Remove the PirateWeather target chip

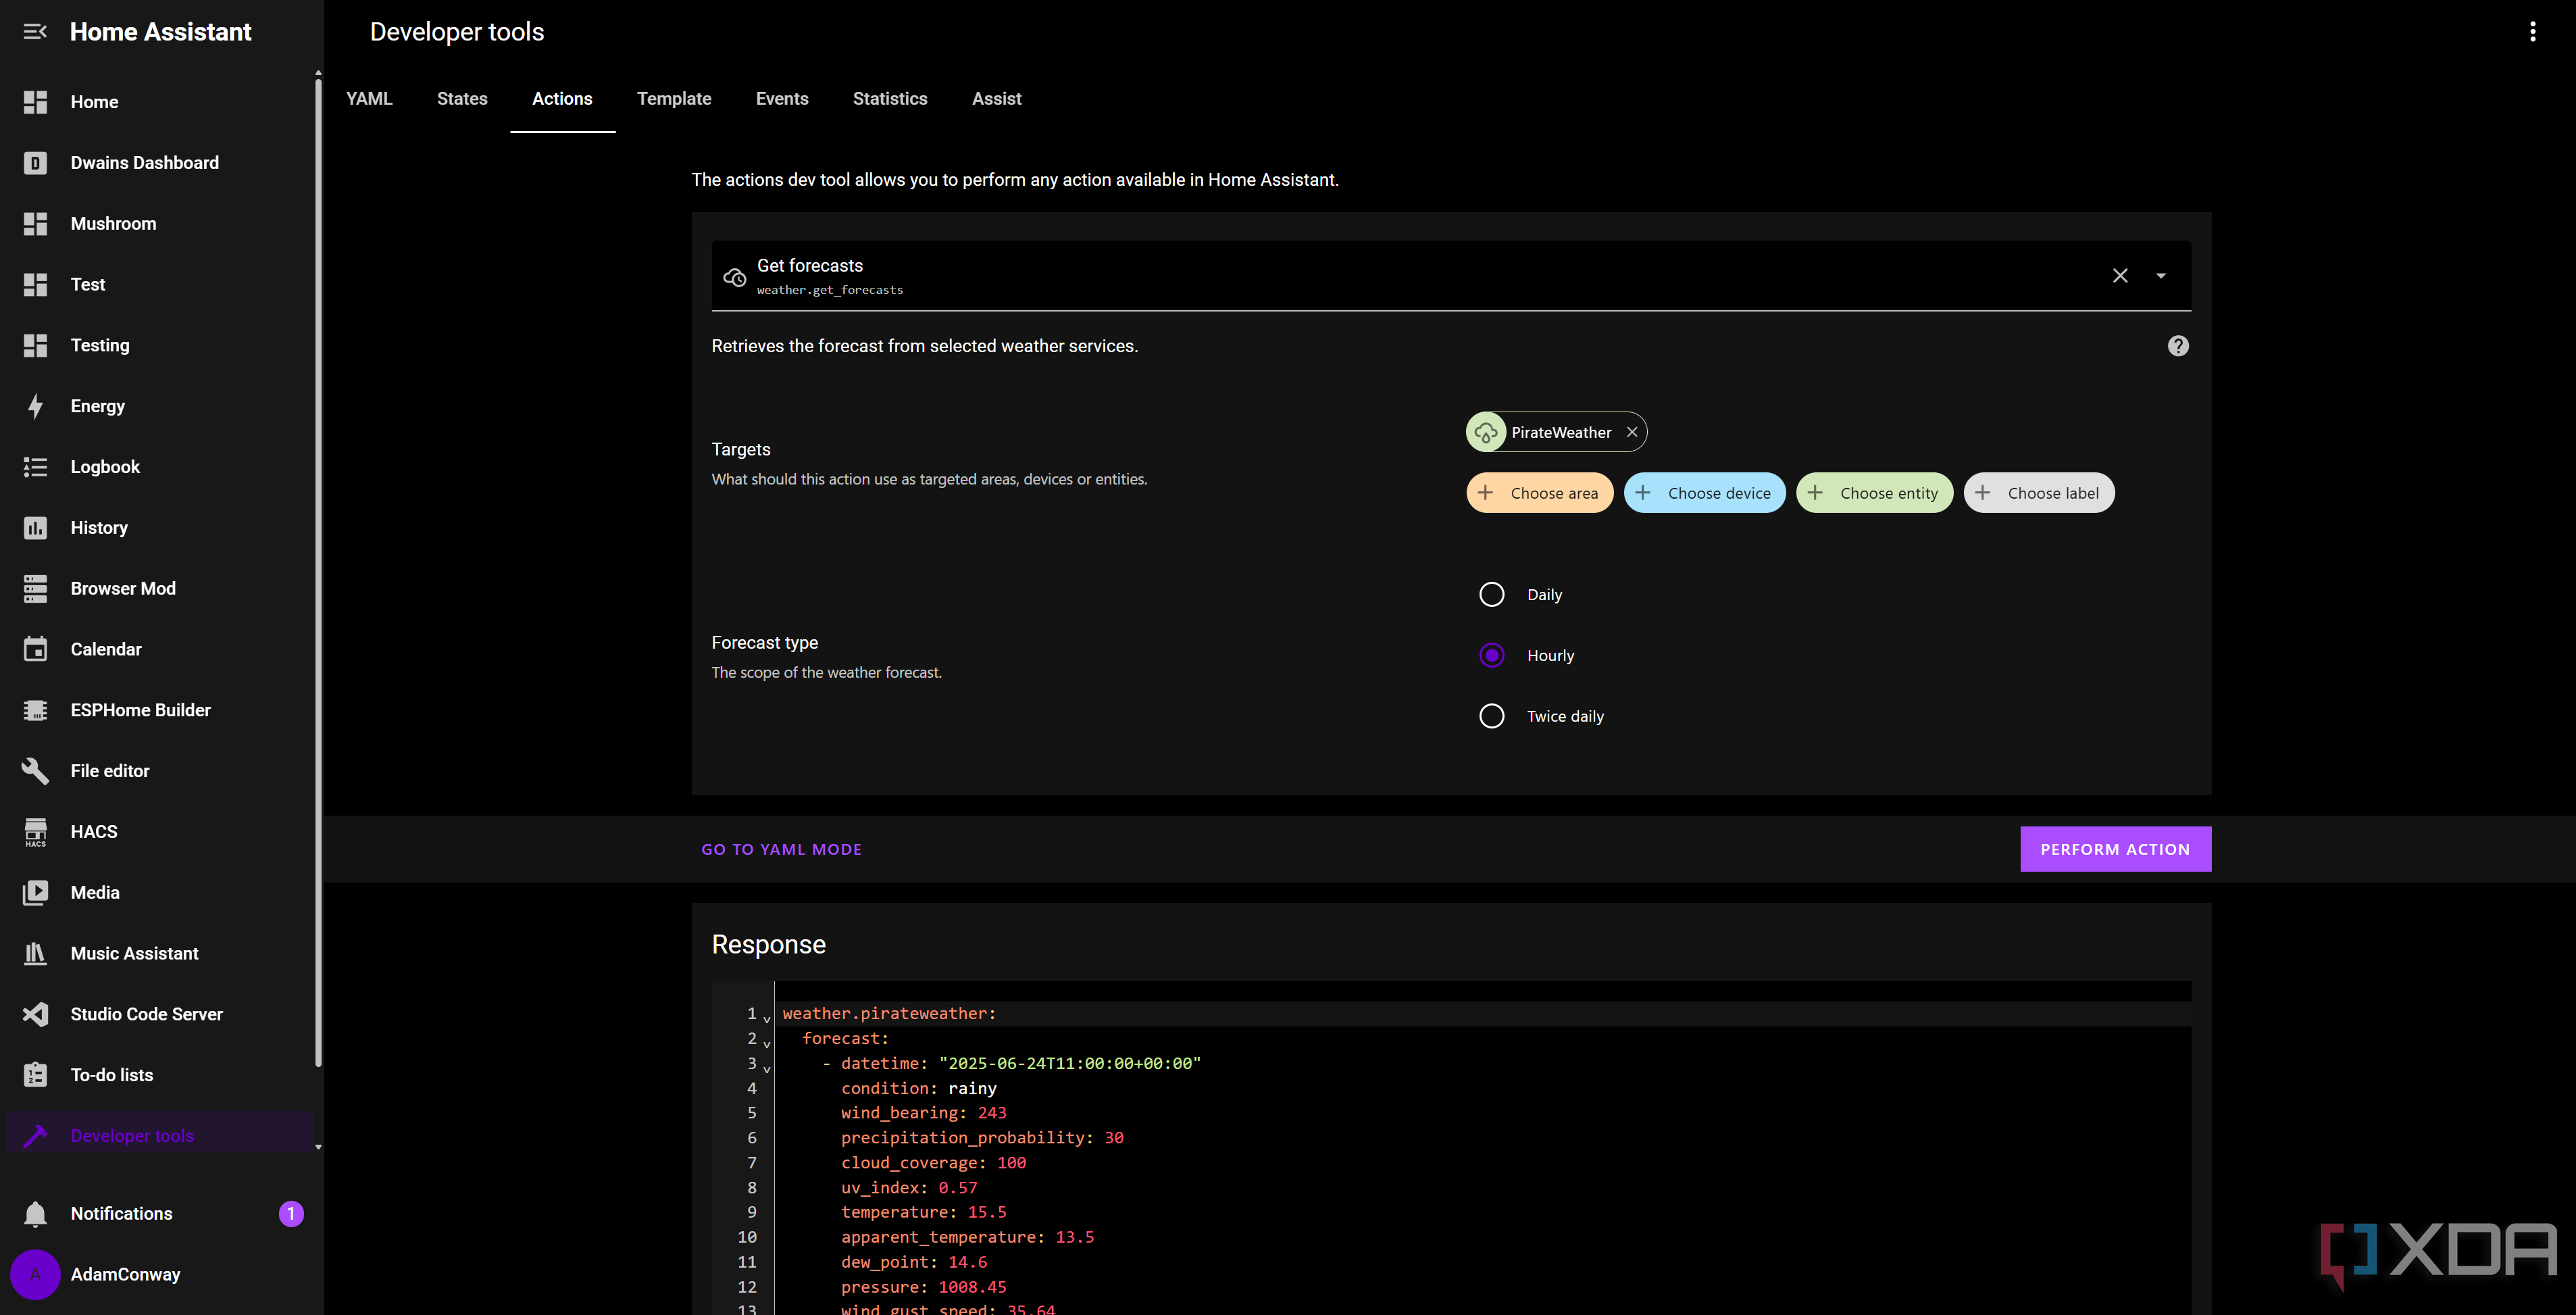pos(1631,432)
